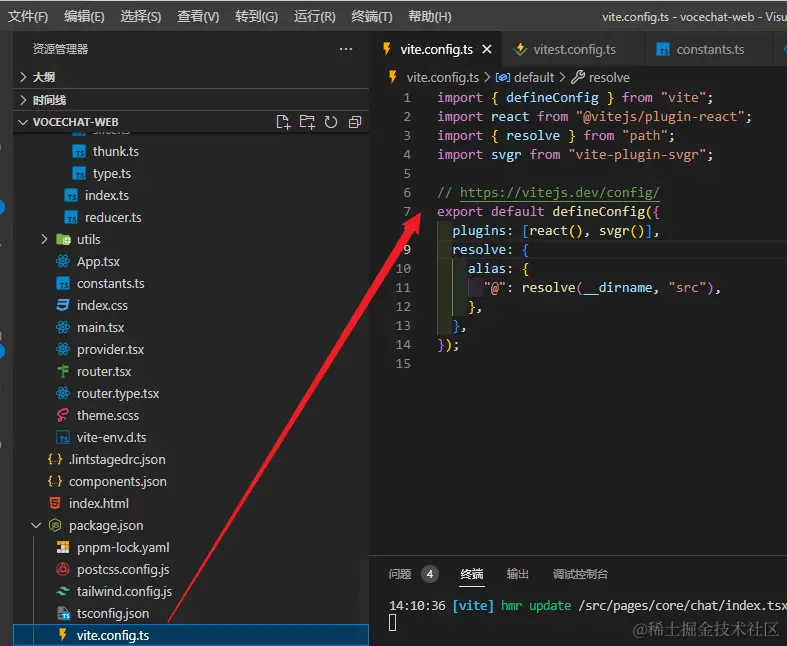The height and width of the screenshot is (646, 787).
Task: Expand the utils folder
Action: [x=88, y=239]
